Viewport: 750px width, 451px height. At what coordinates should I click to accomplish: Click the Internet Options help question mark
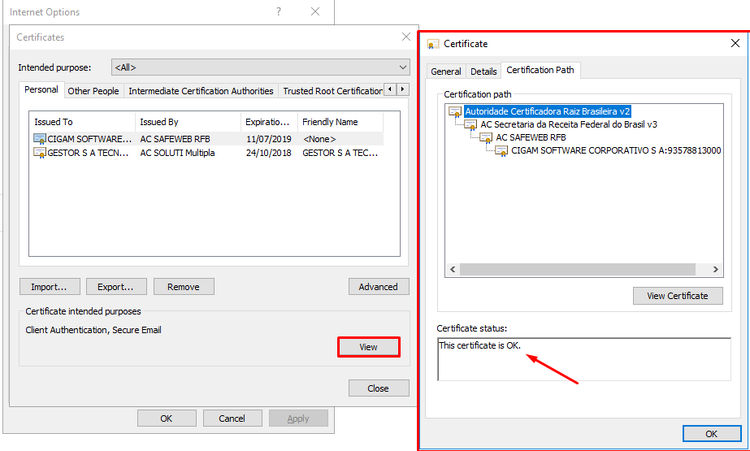click(x=278, y=11)
